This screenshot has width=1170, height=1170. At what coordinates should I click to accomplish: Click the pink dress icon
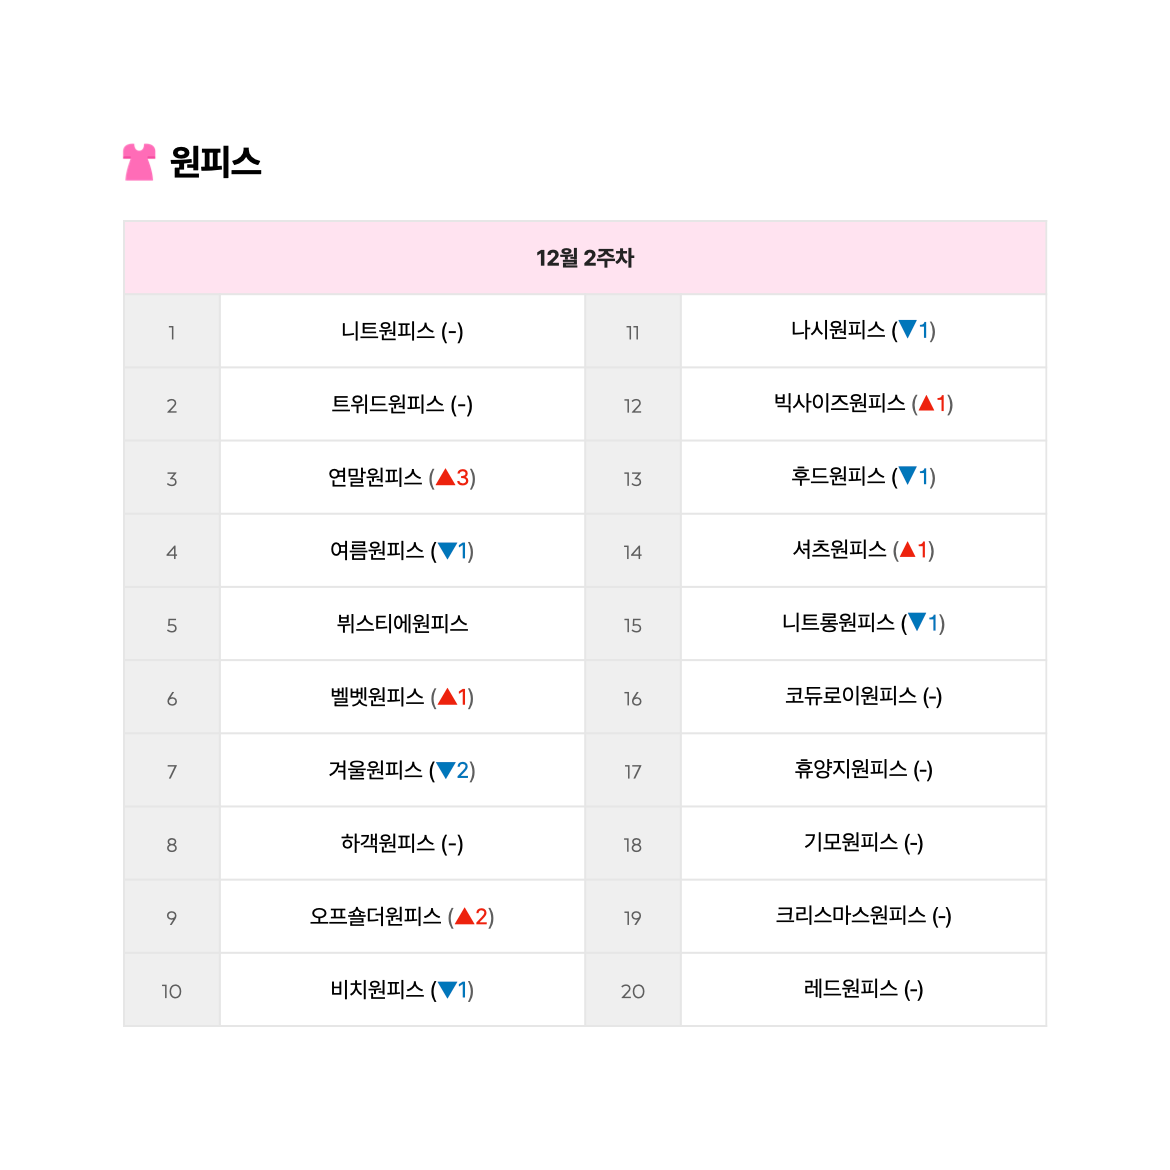tap(139, 162)
